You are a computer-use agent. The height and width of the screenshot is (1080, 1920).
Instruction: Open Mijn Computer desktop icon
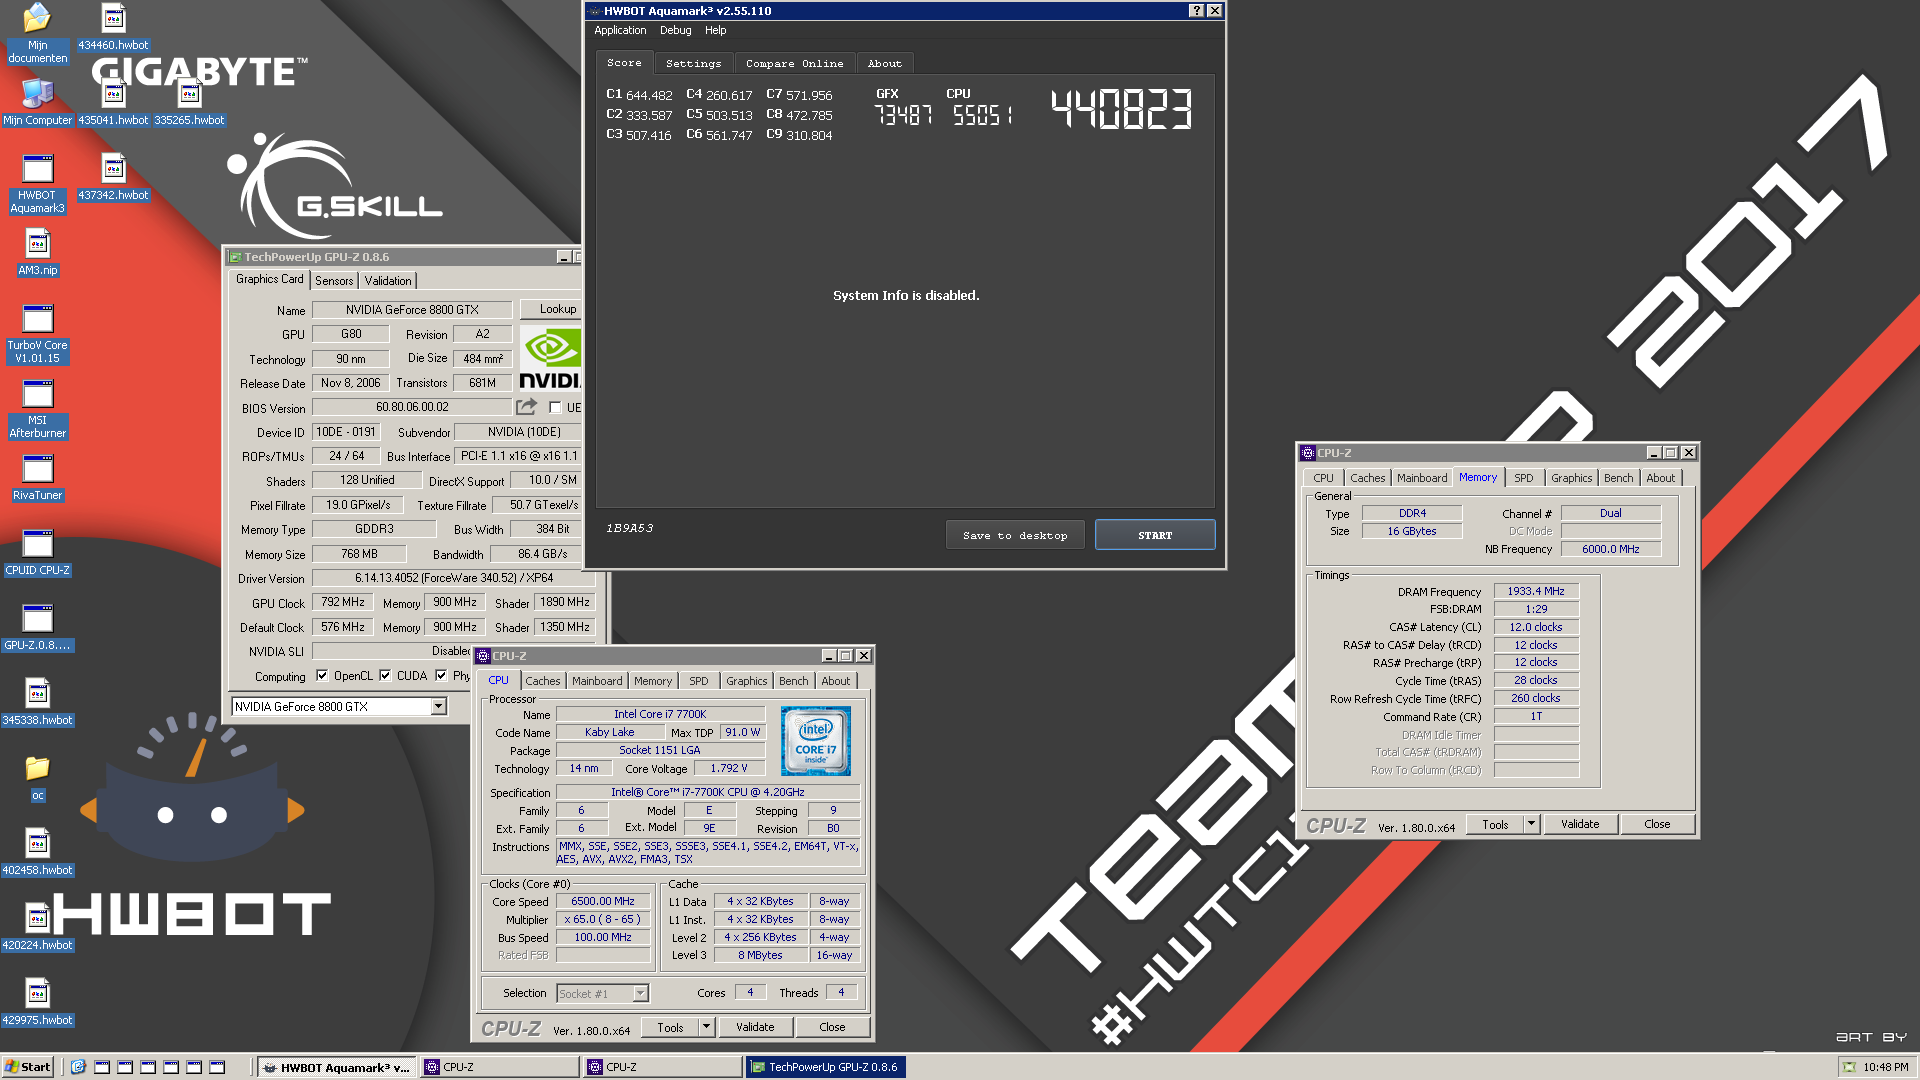coord(37,101)
